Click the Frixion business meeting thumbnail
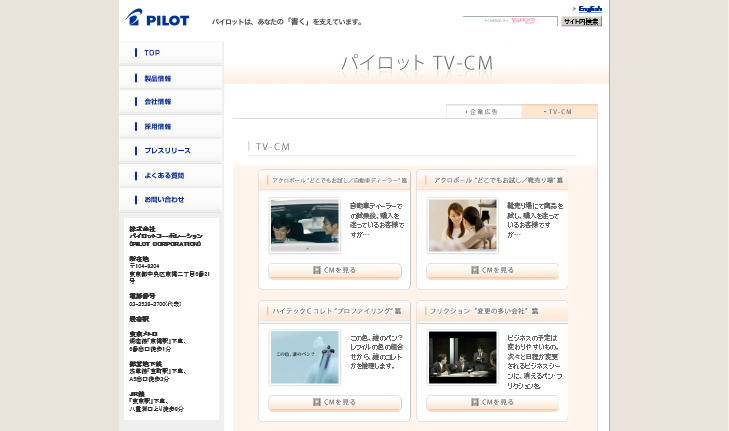The width and height of the screenshot is (729, 431). 463,358
